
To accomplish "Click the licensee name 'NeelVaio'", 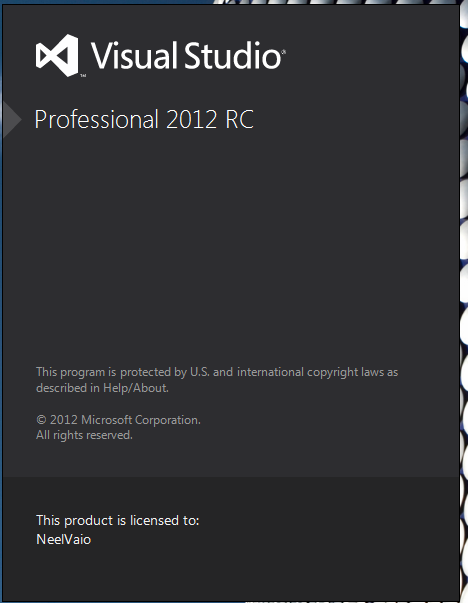I will (63, 540).
